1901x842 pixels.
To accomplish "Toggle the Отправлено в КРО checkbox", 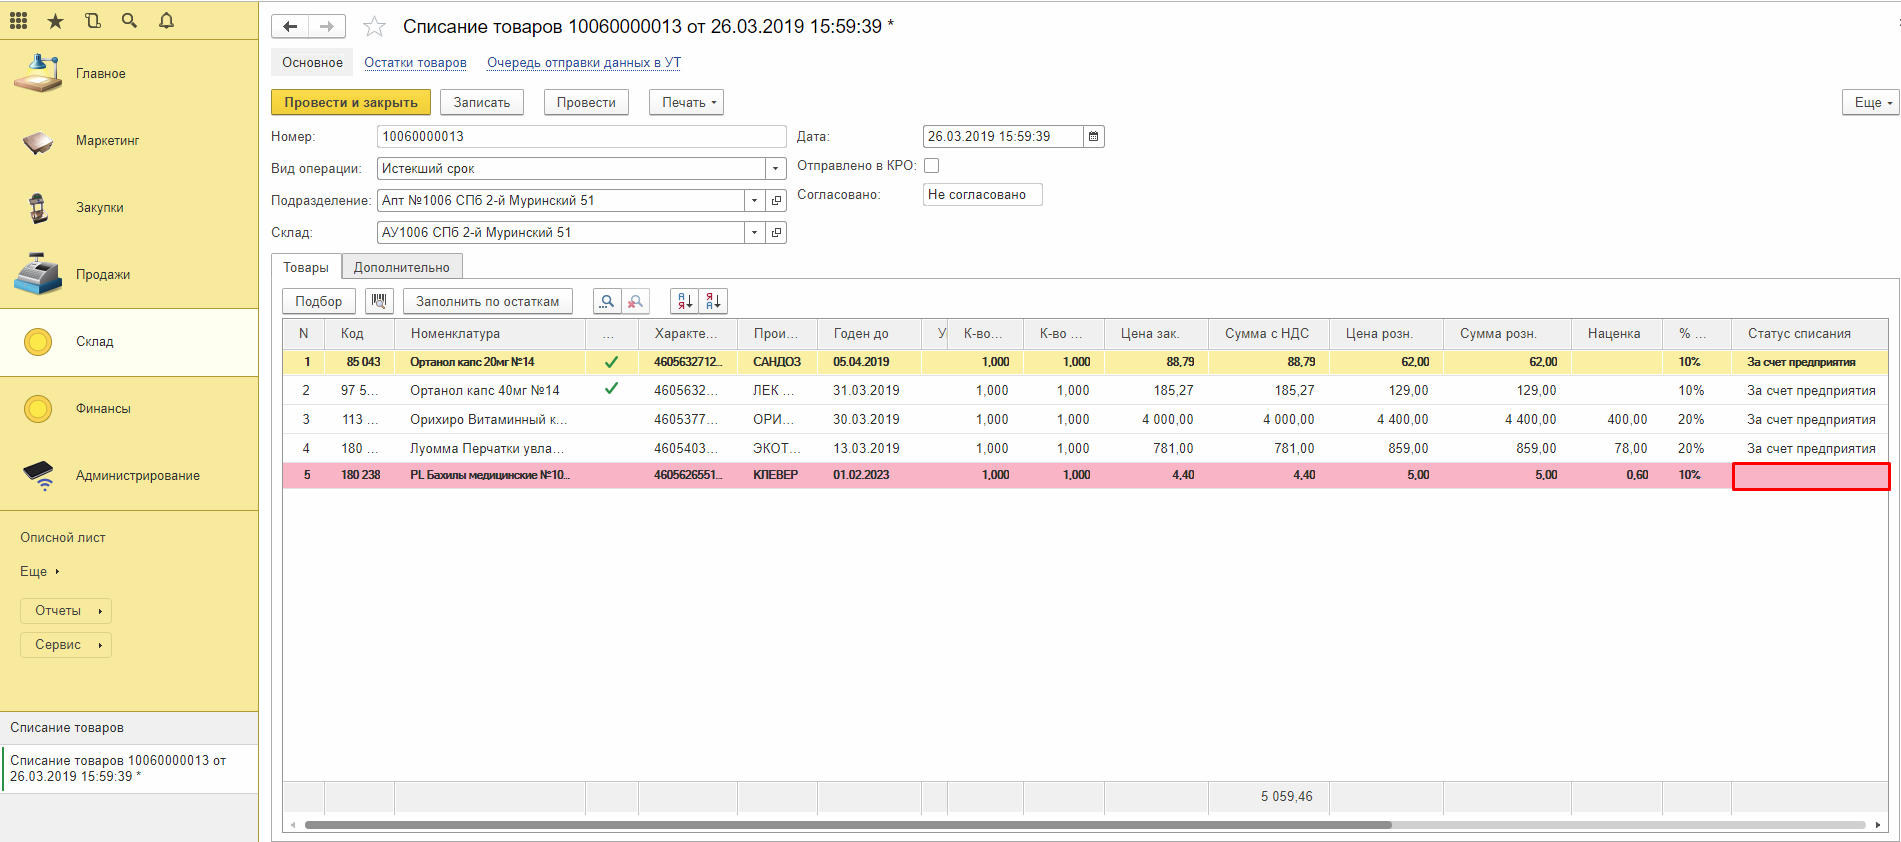I will [x=931, y=166].
